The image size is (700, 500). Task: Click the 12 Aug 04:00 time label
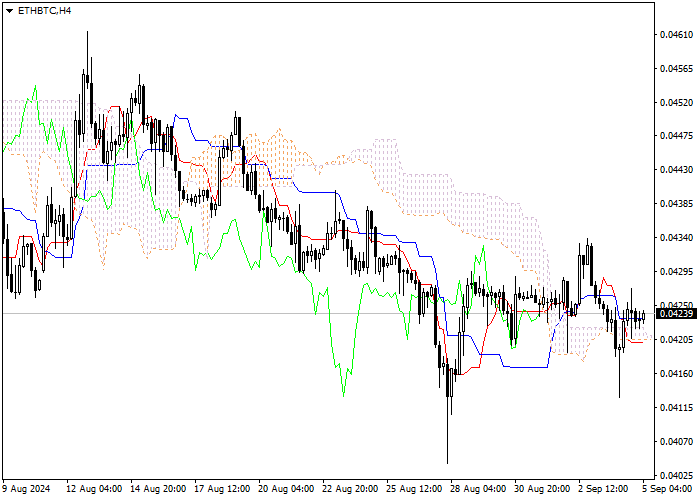click(x=94, y=489)
